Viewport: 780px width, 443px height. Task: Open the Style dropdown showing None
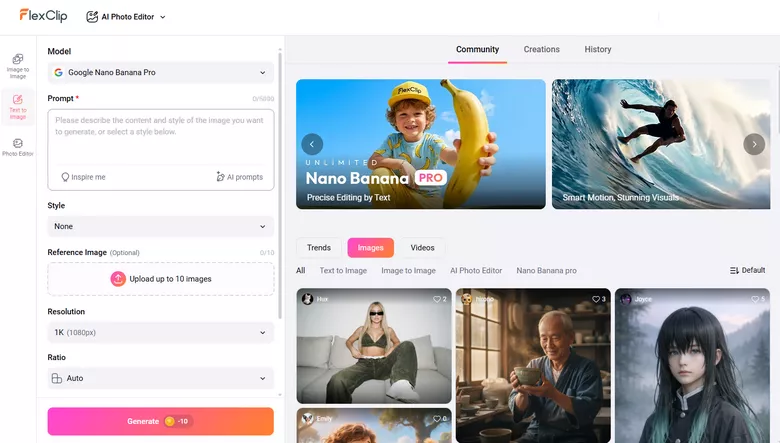pyautogui.click(x=161, y=227)
